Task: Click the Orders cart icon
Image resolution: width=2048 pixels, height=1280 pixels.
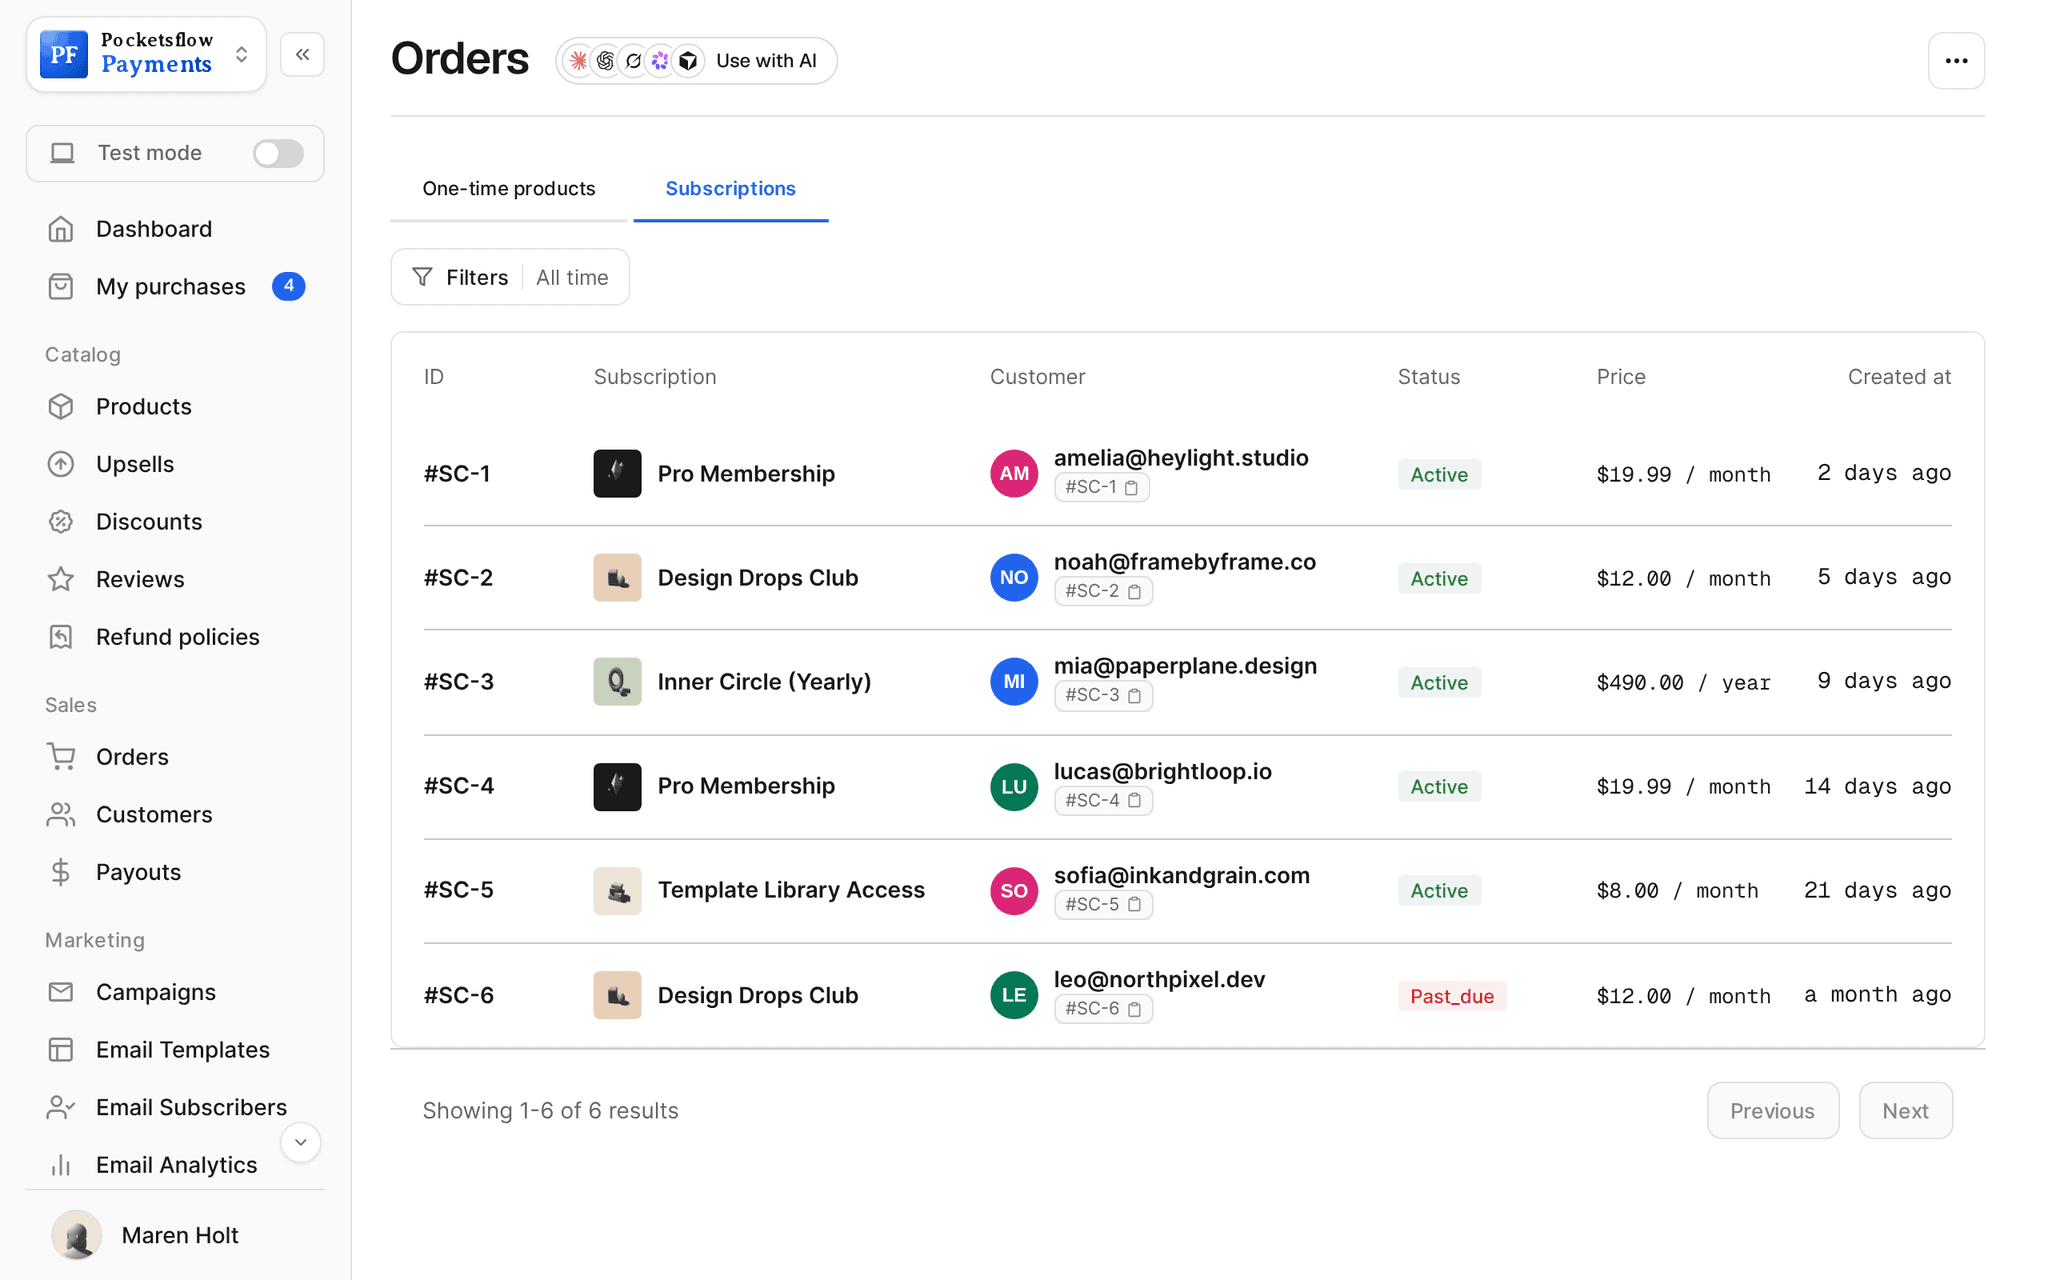Action: pyautogui.click(x=61, y=757)
